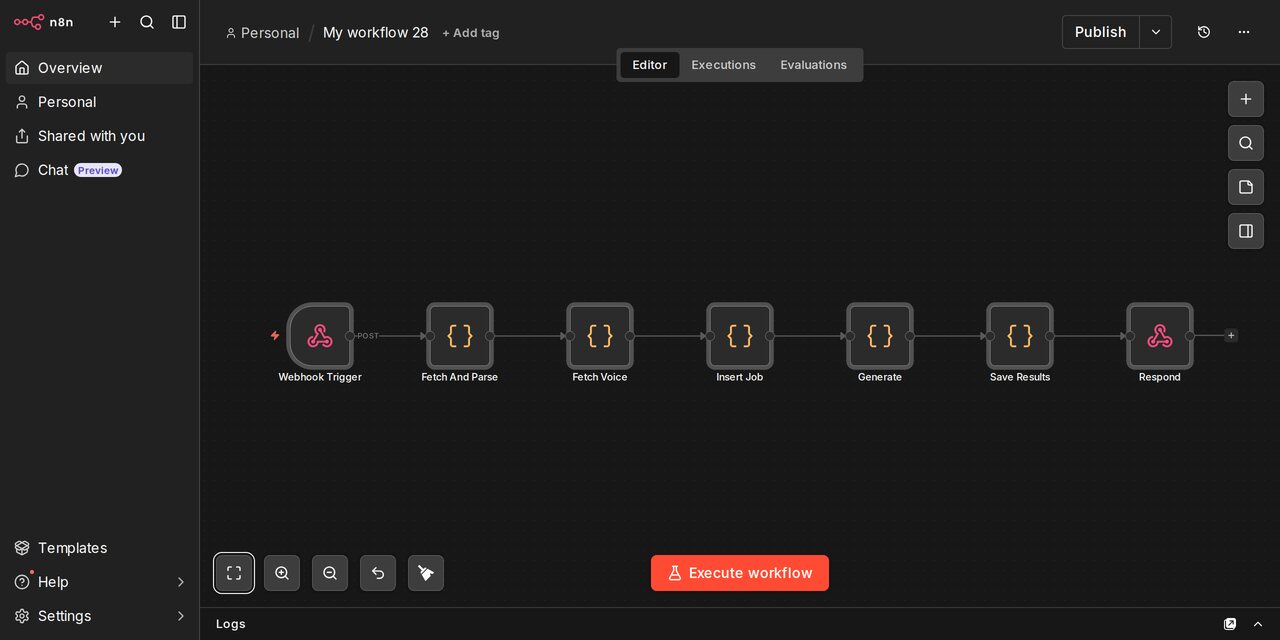Add a node with canvas plus button
This screenshot has width=1280, height=640.
pos(1246,99)
